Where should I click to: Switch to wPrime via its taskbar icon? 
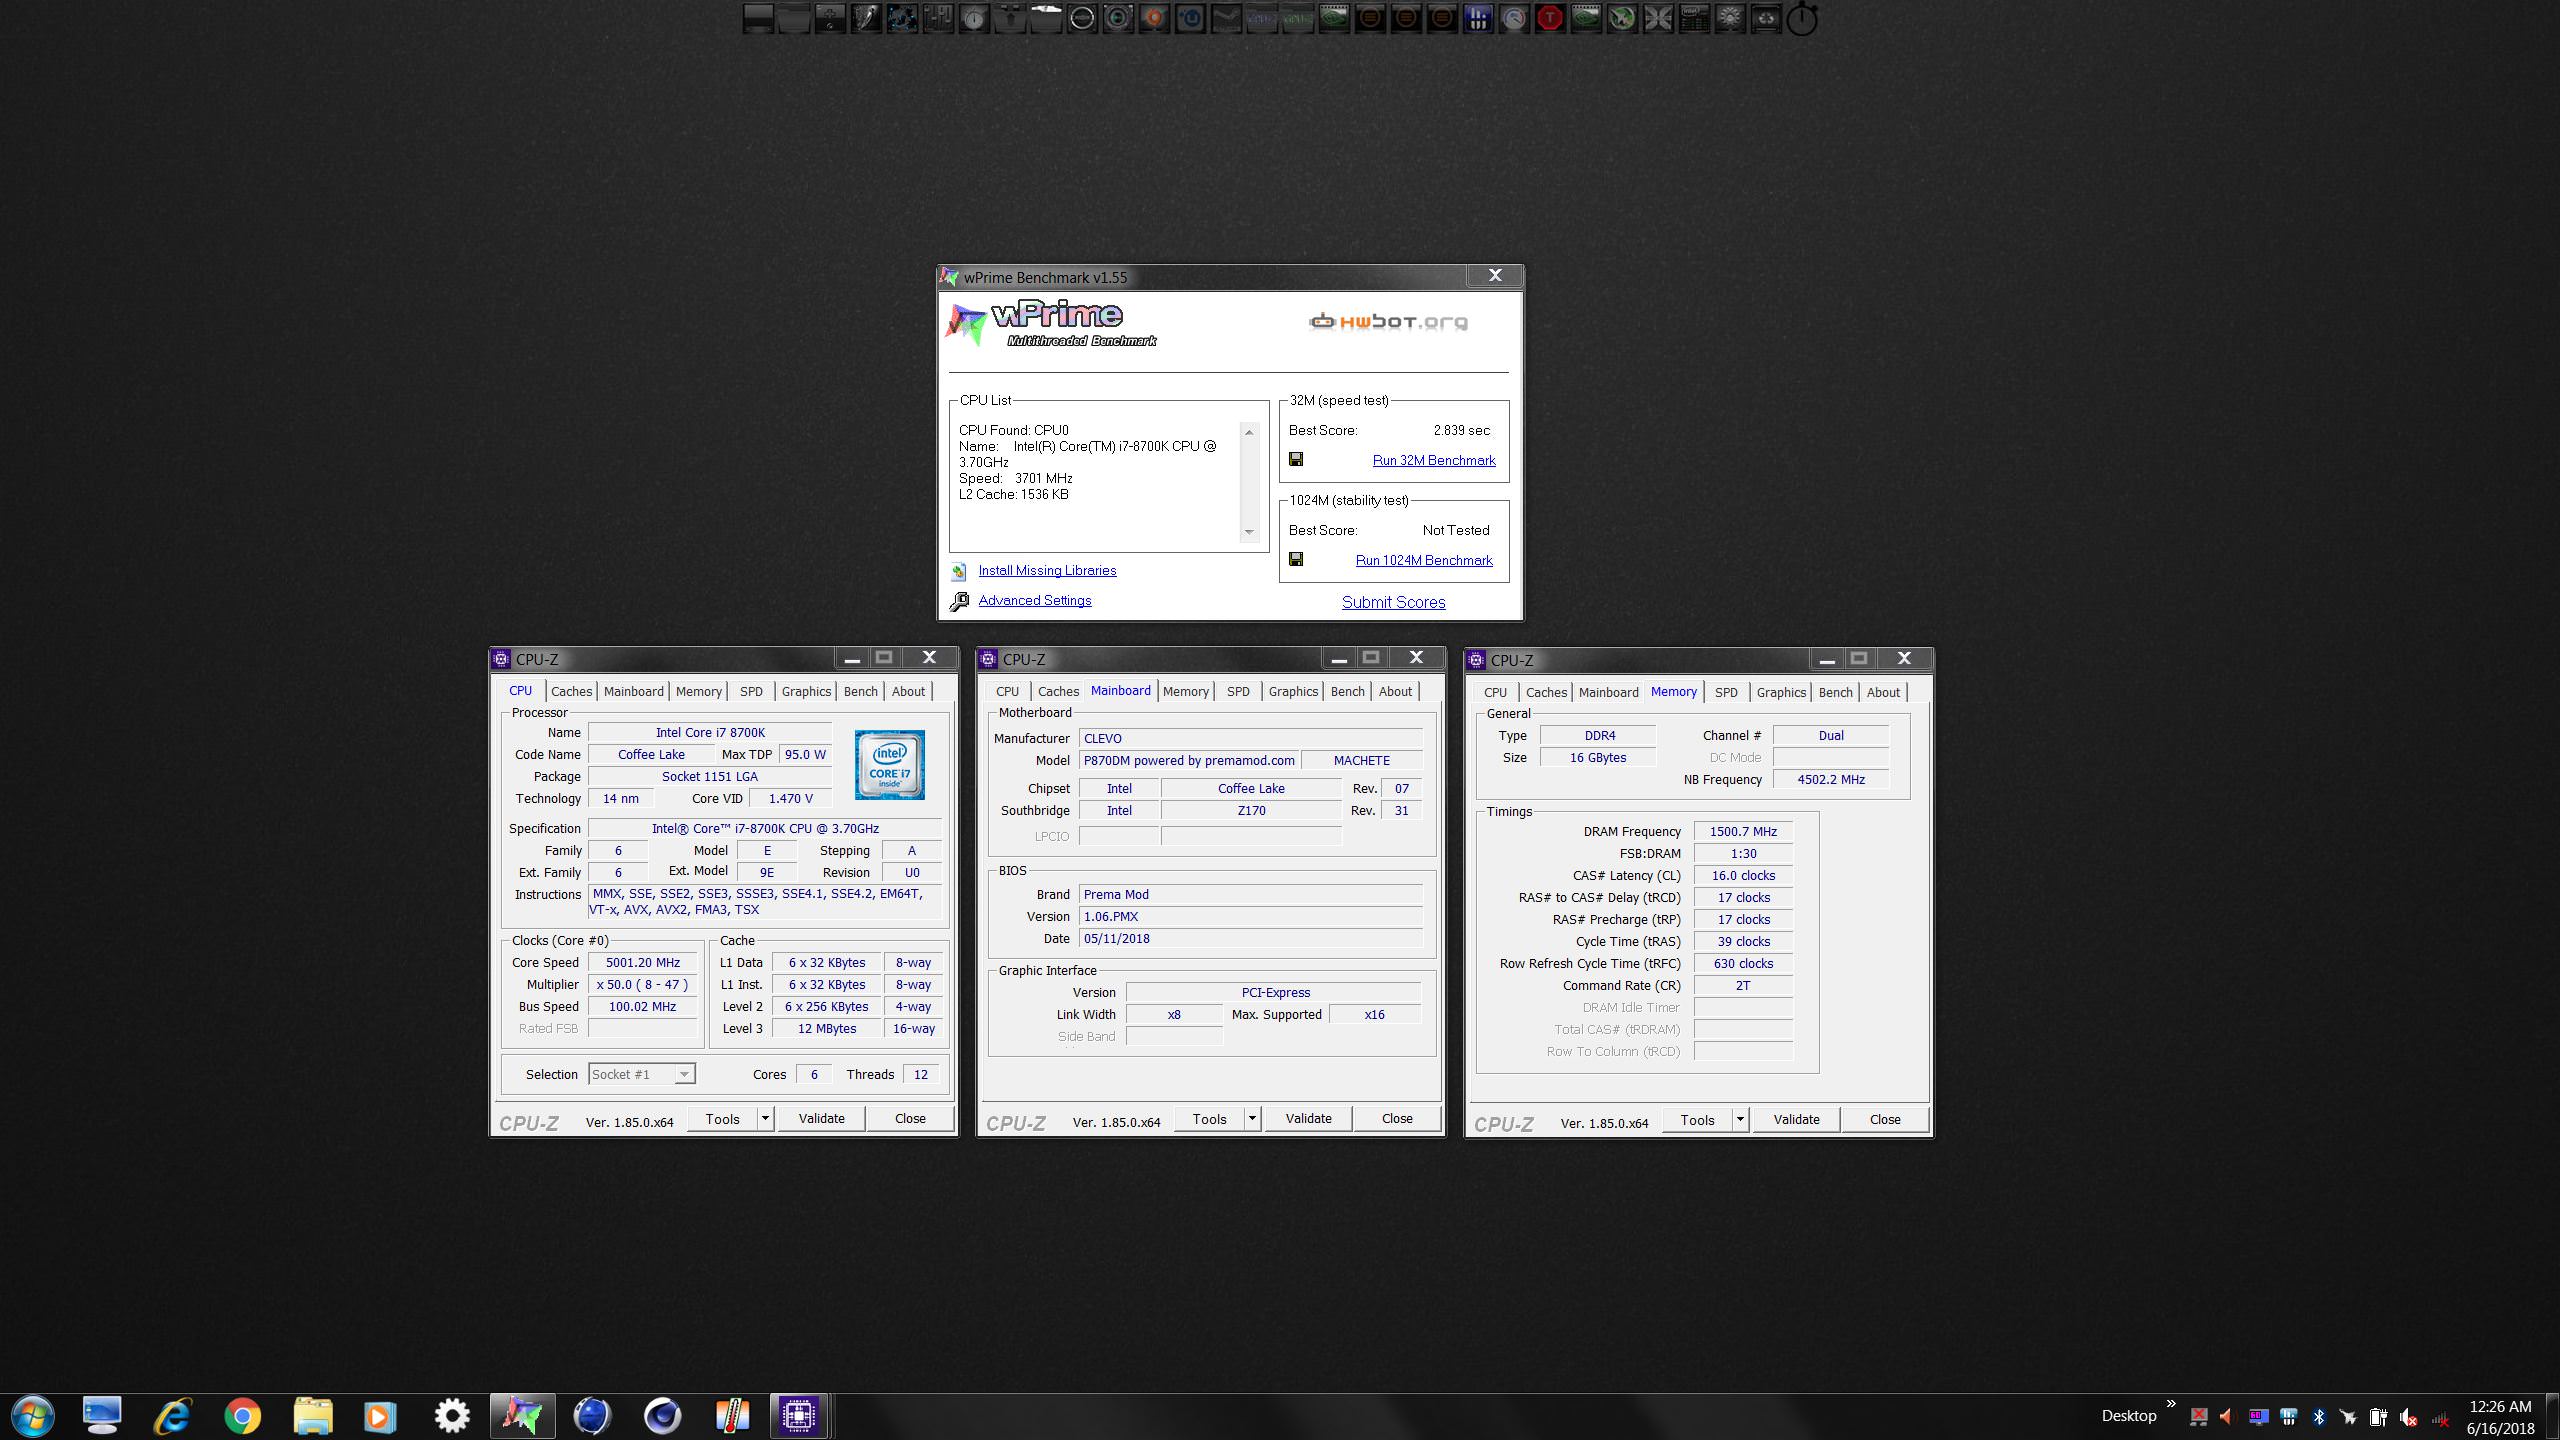(522, 1415)
